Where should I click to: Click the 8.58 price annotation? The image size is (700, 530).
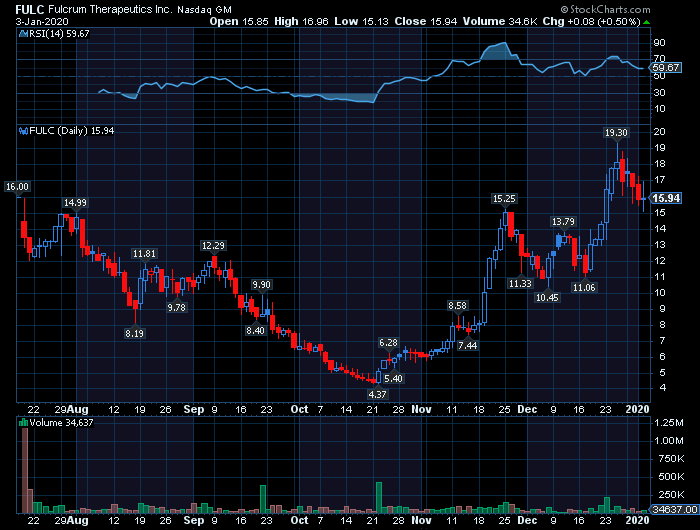point(457,305)
